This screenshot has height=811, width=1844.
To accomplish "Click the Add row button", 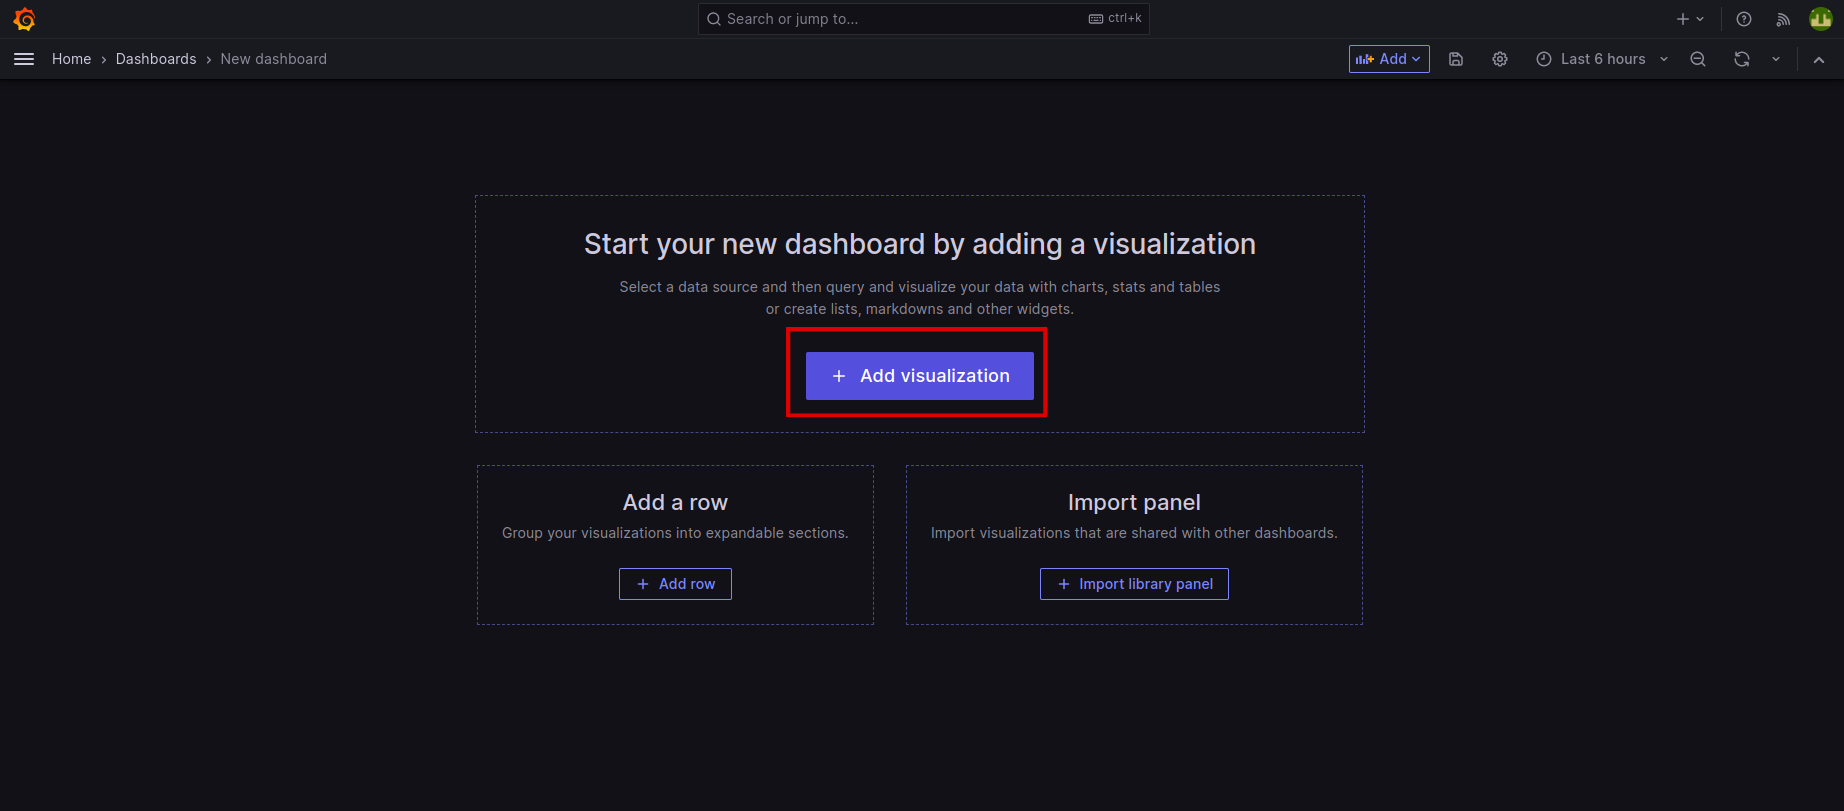I will coord(675,584).
